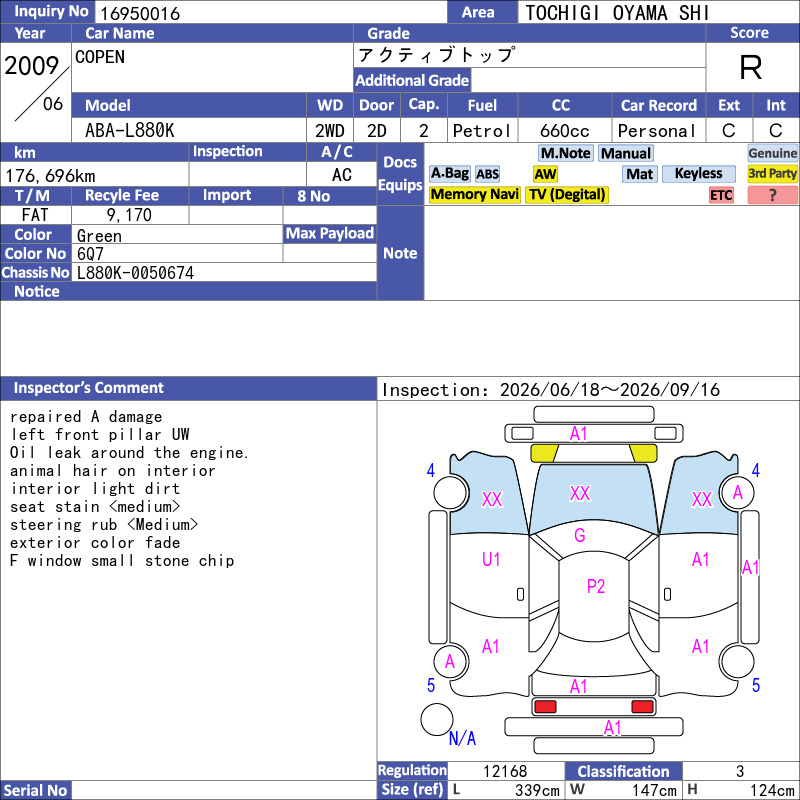The height and width of the screenshot is (800, 800).
Task: Click the ABS equipment badge
Action: (x=487, y=174)
